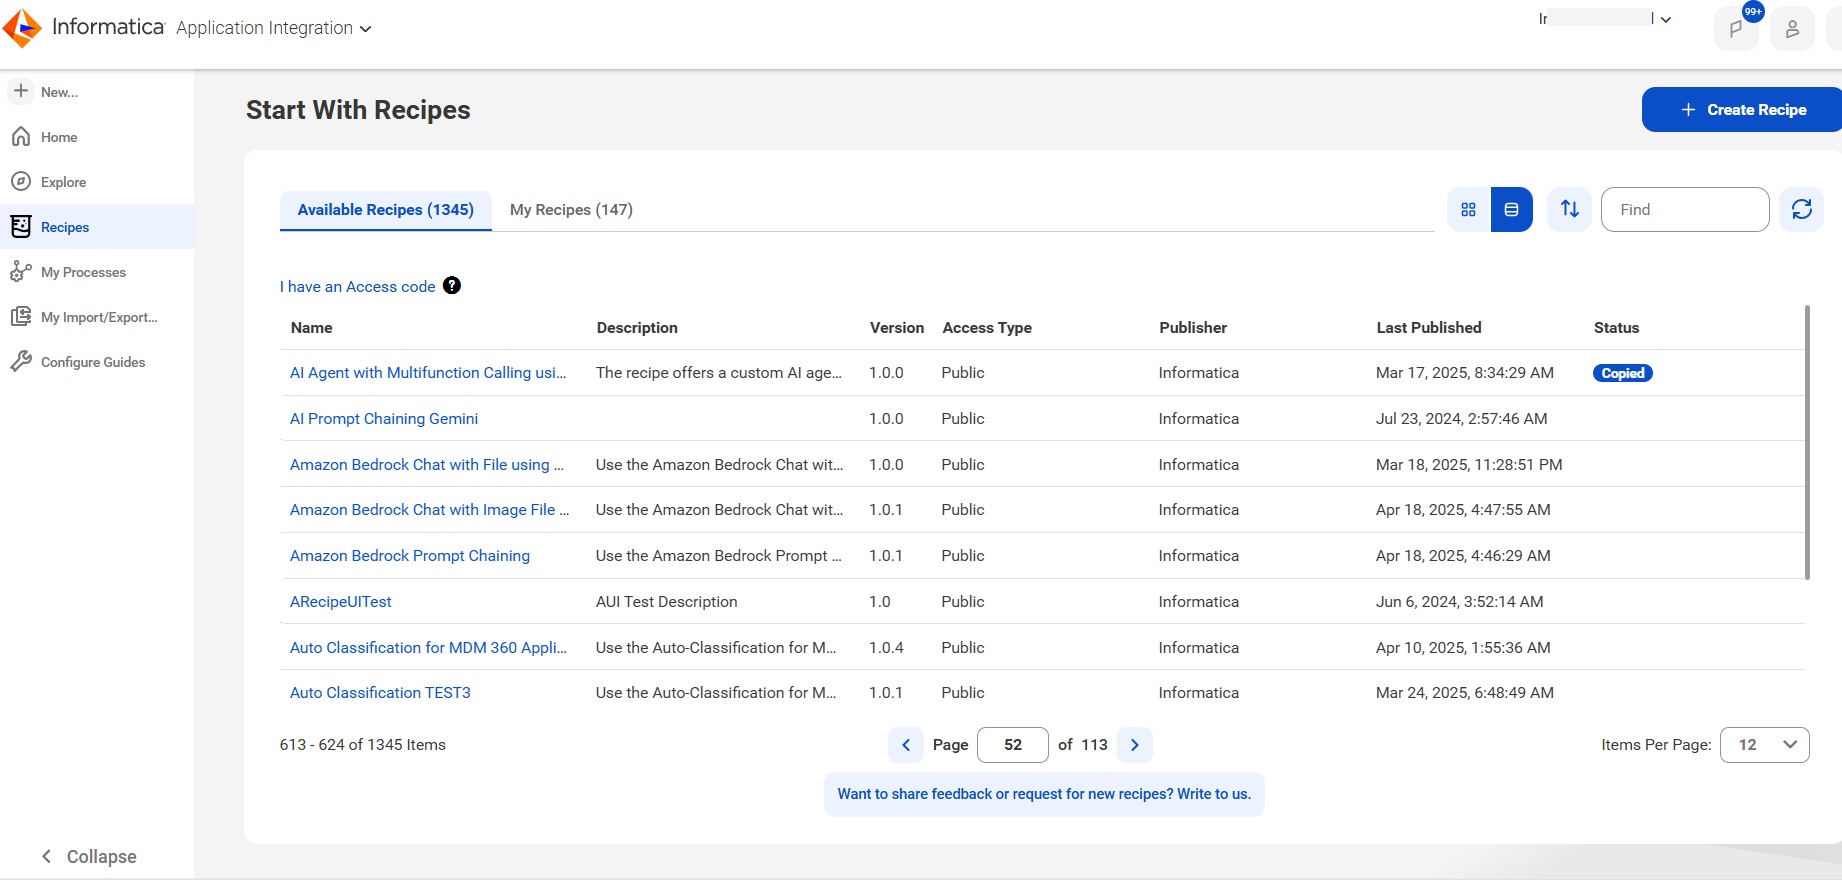1842x880 pixels.
Task: Click the Create Recipe button
Action: (x=1742, y=110)
